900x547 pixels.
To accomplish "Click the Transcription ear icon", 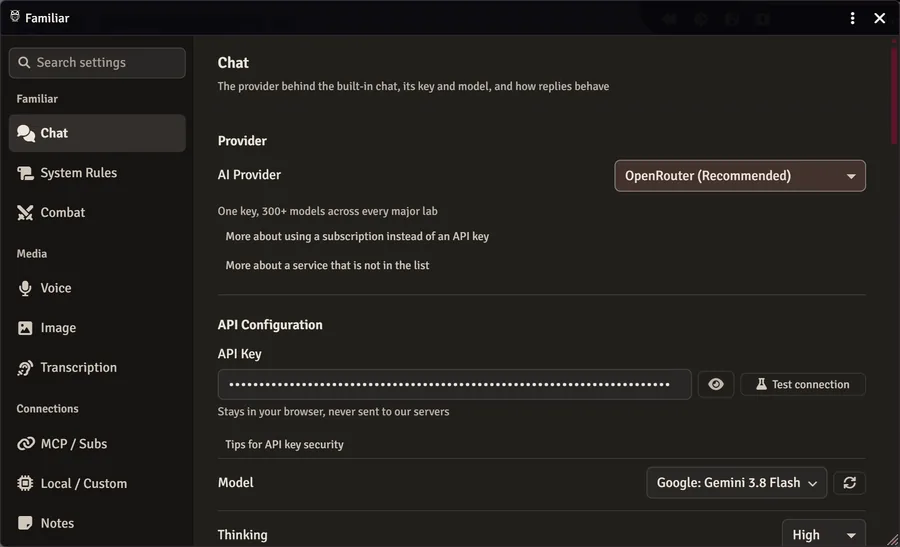I will pos(25,367).
